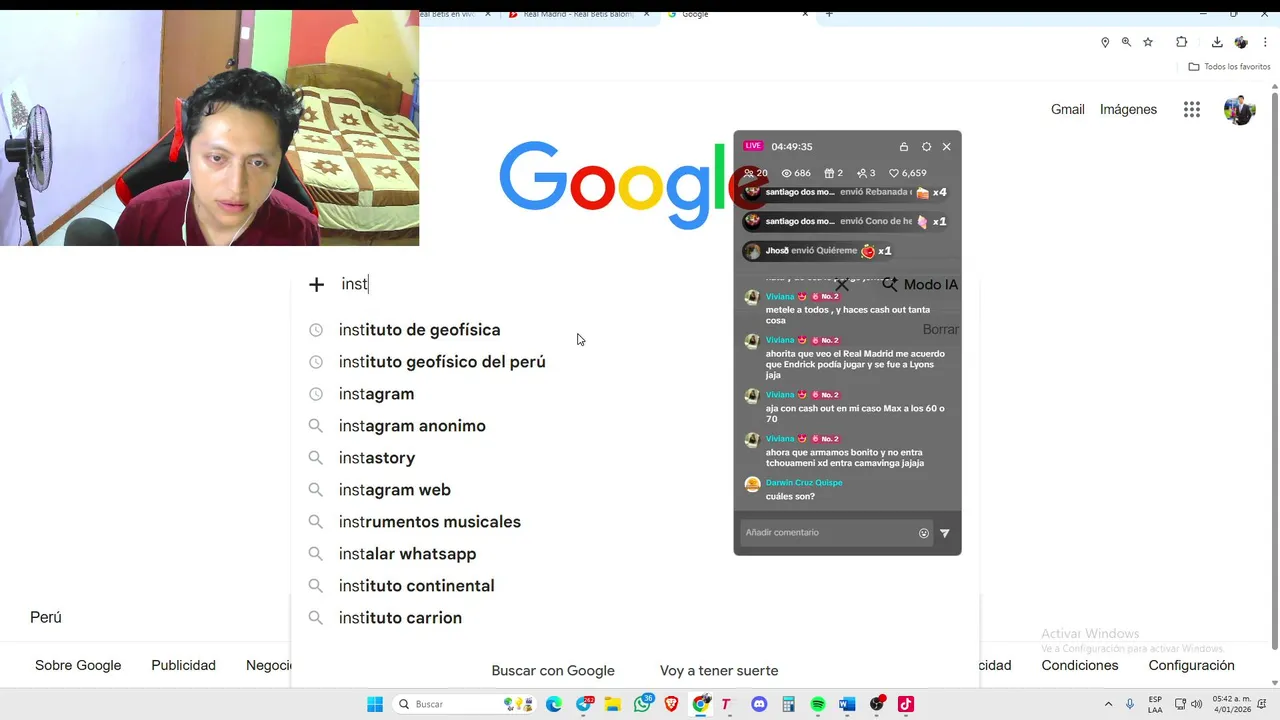1280x720 pixels.
Task: Open the Sobre Google footer link
Action: 78,666
